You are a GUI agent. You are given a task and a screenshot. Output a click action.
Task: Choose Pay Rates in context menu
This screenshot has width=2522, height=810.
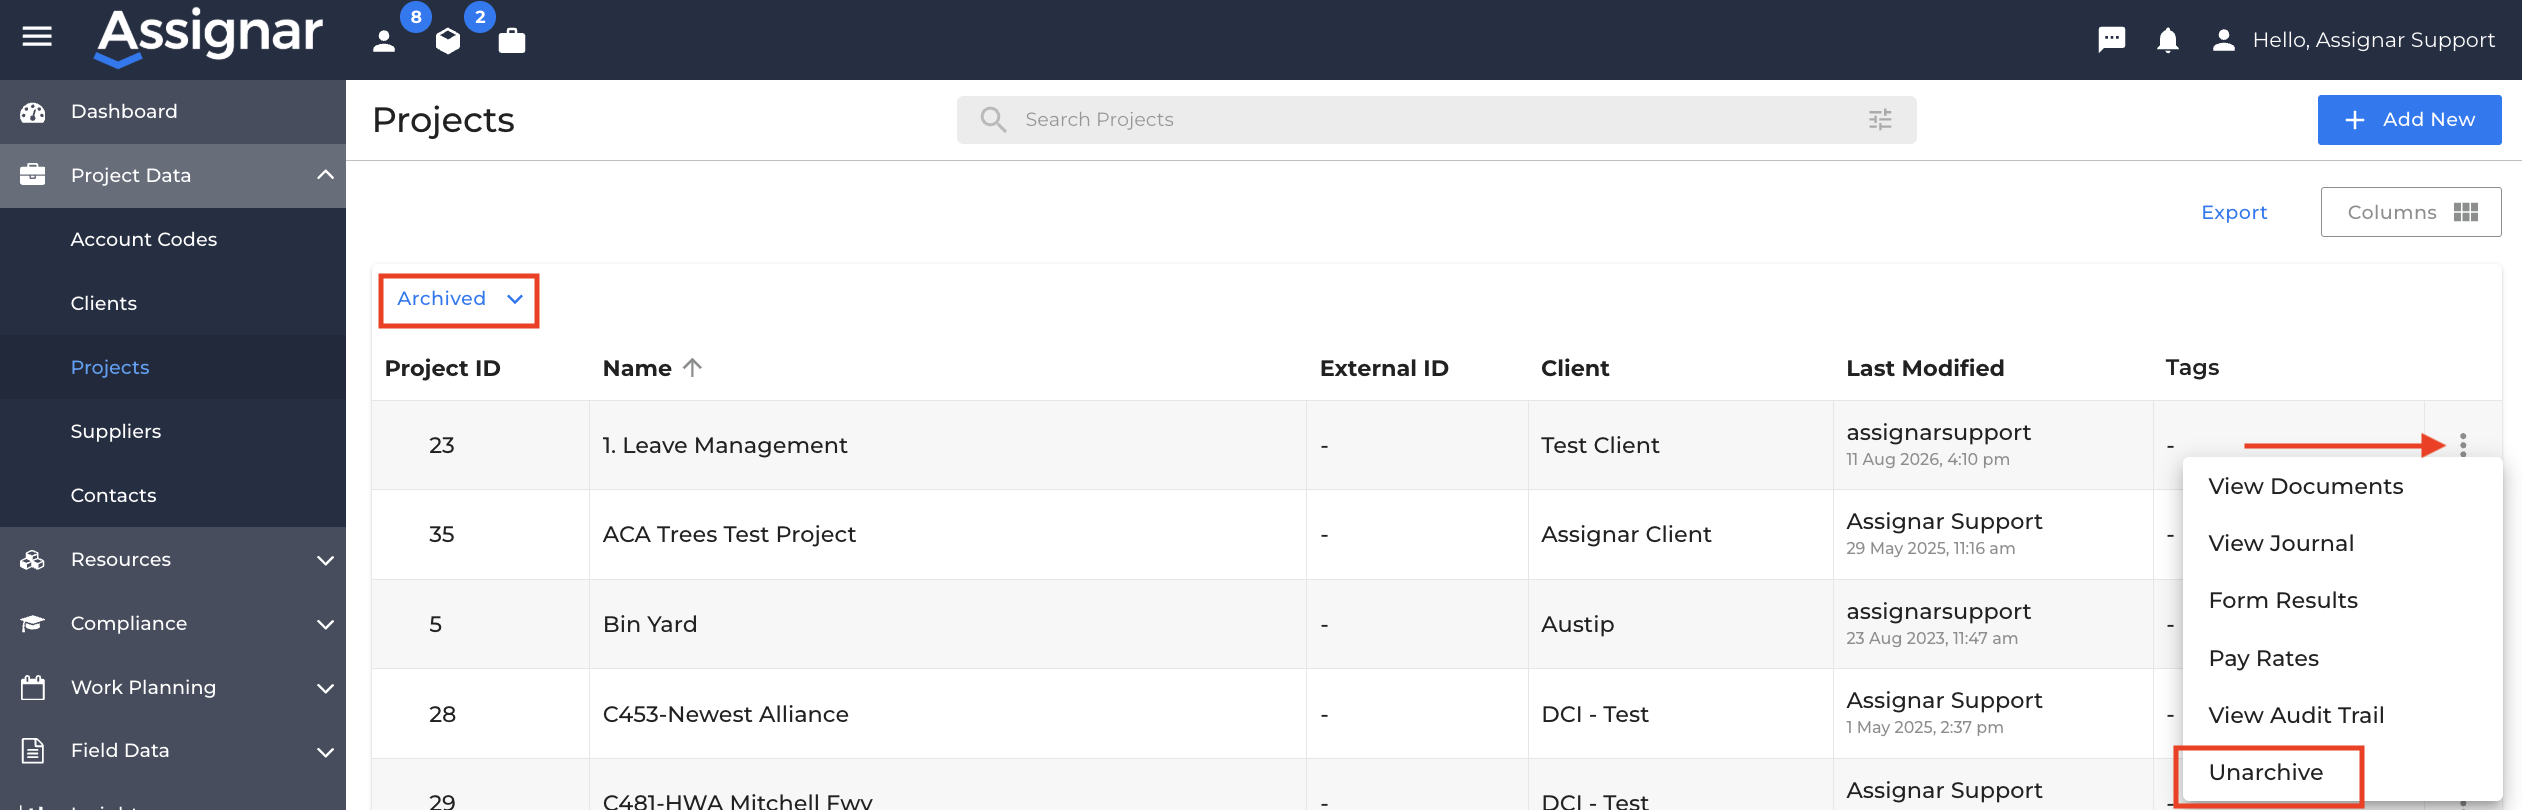[x=2263, y=659]
